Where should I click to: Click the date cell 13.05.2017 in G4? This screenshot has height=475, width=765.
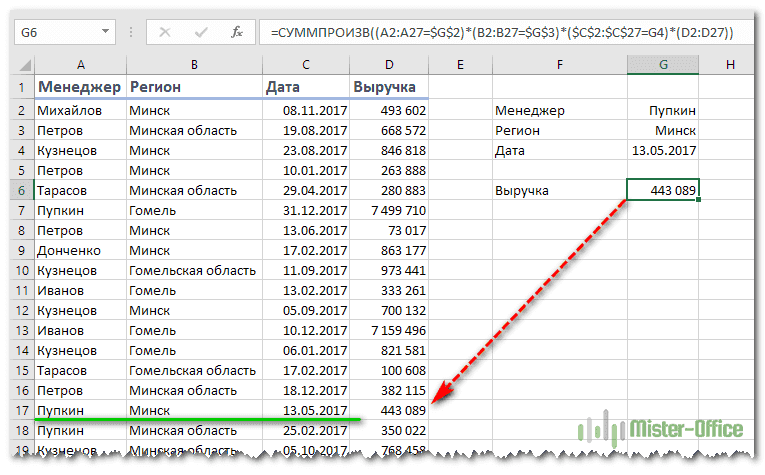point(663,150)
